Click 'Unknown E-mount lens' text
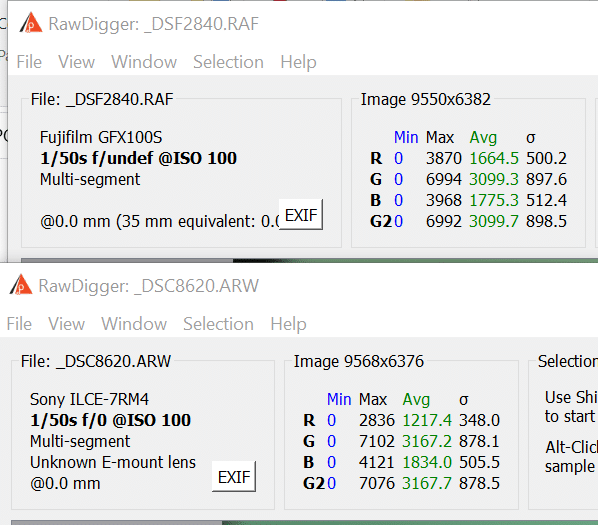598x525 pixels. 113,462
